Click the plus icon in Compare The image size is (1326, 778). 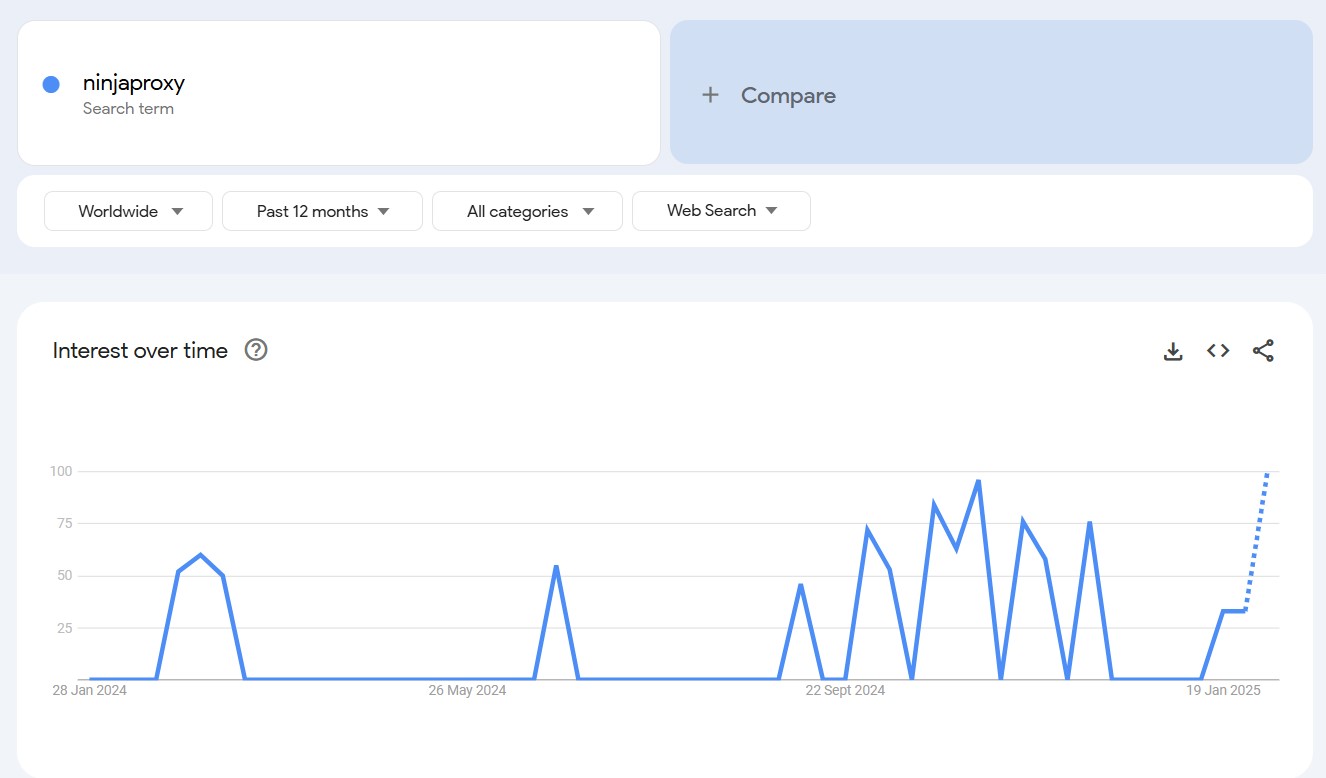[x=710, y=95]
